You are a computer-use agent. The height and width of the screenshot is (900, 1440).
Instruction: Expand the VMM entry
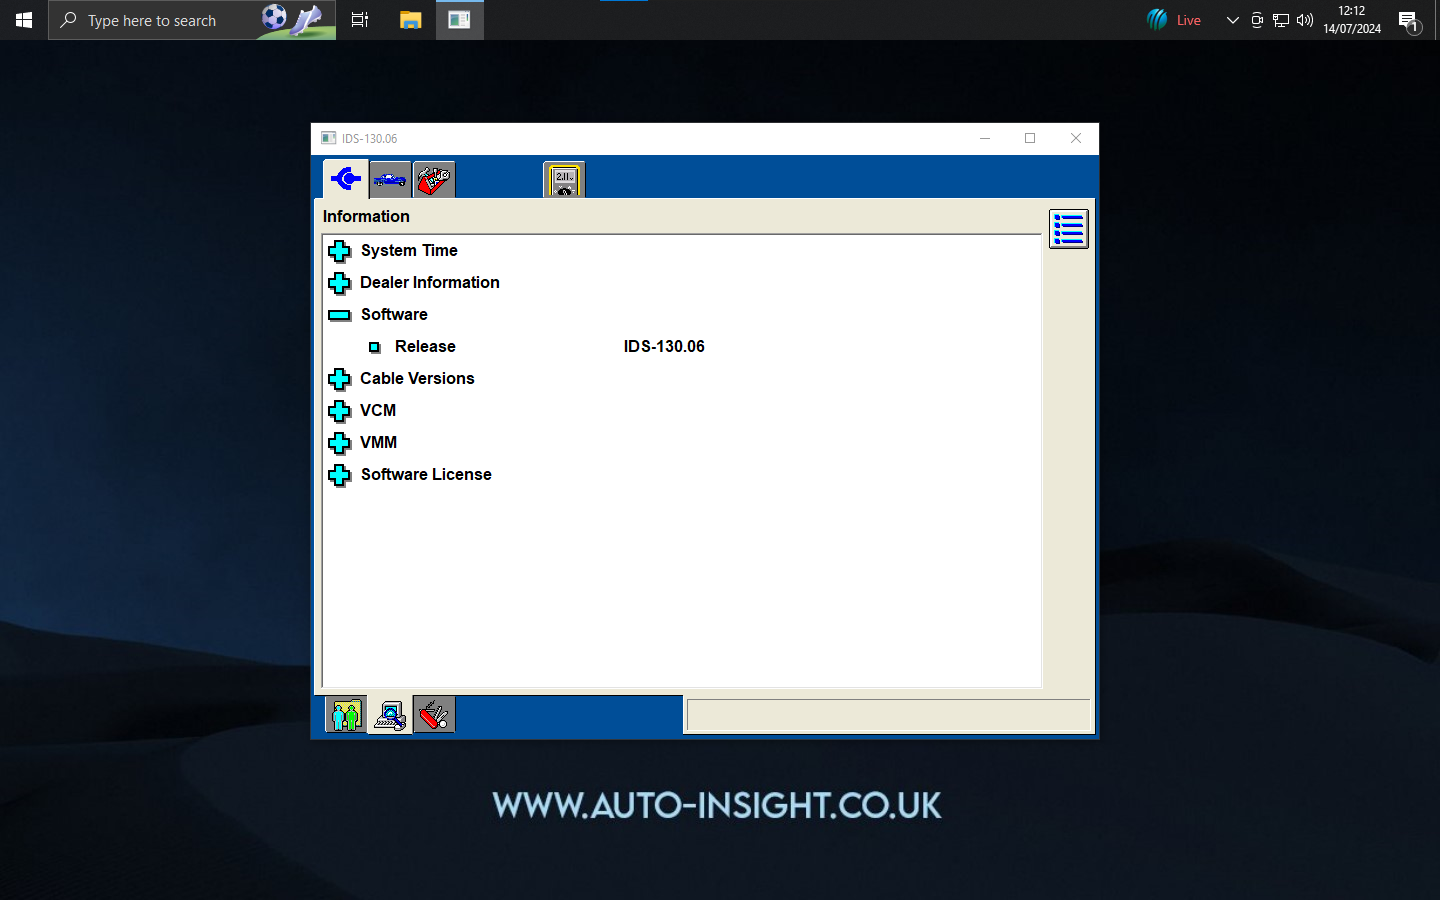tap(340, 443)
